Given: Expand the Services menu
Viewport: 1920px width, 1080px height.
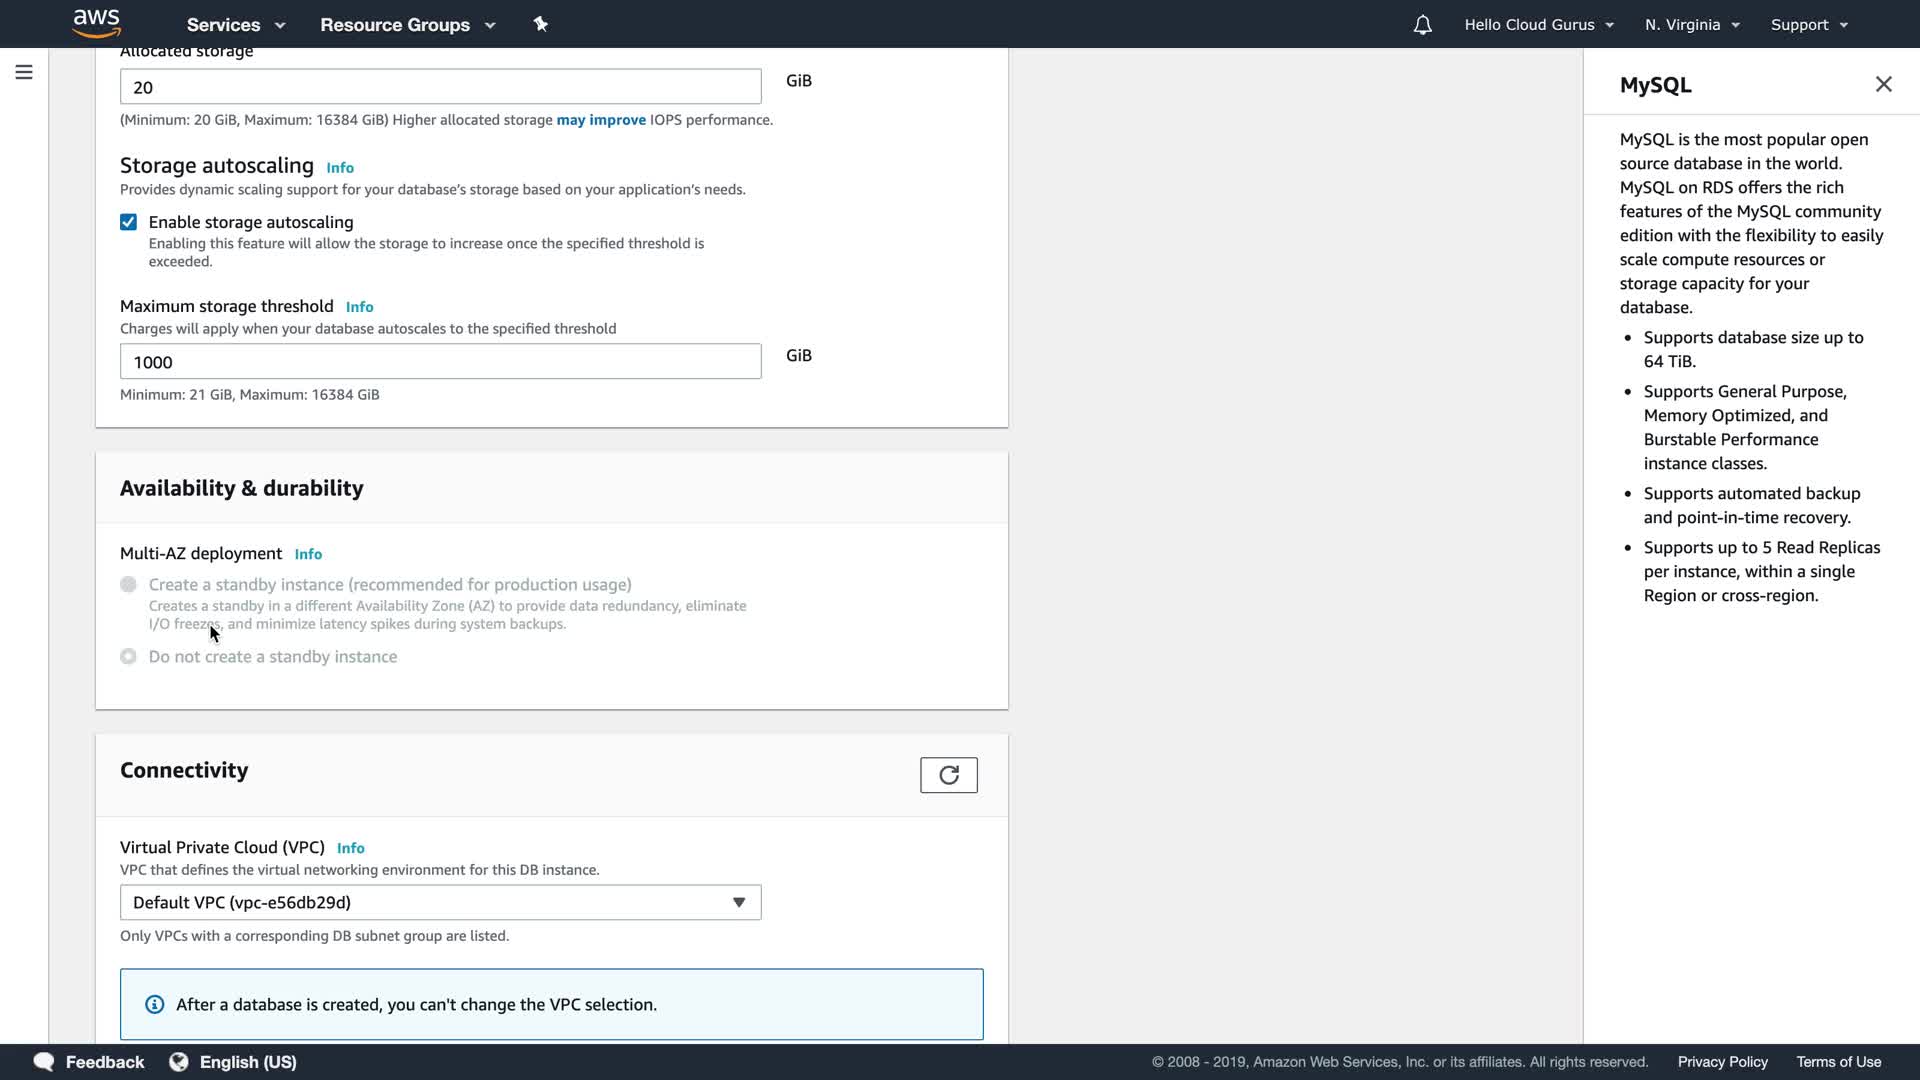Looking at the screenshot, I should point(236,25).
